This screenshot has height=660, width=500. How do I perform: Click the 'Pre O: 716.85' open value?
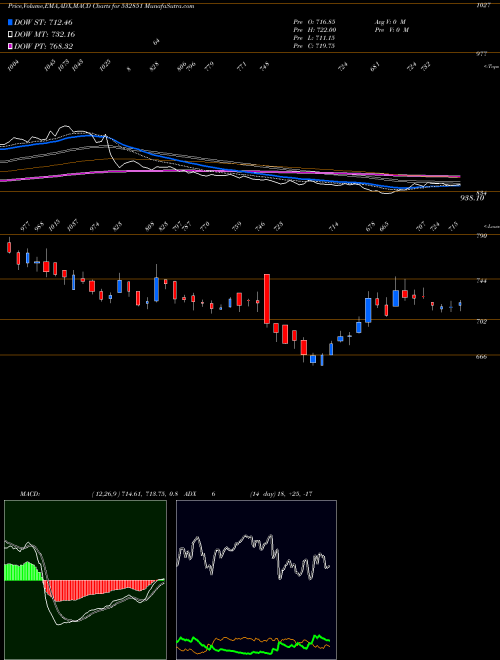[x=314, y=21]
